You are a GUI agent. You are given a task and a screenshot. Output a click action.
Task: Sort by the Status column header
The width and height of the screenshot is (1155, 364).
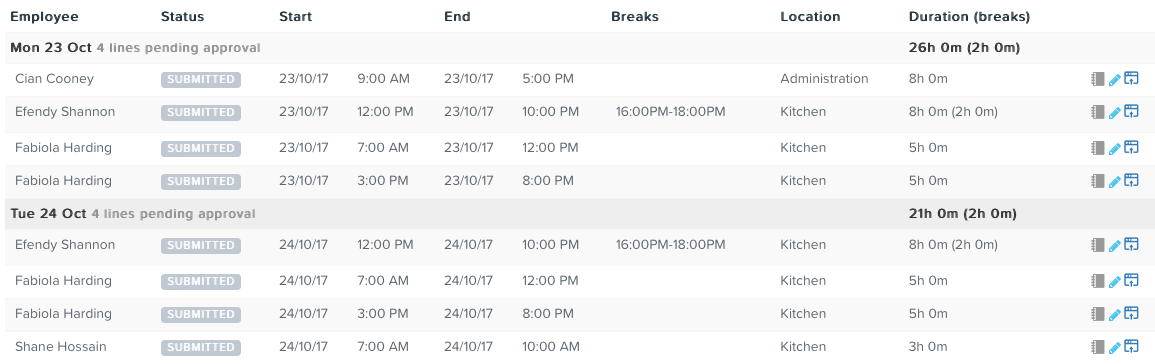click(182, 16)
